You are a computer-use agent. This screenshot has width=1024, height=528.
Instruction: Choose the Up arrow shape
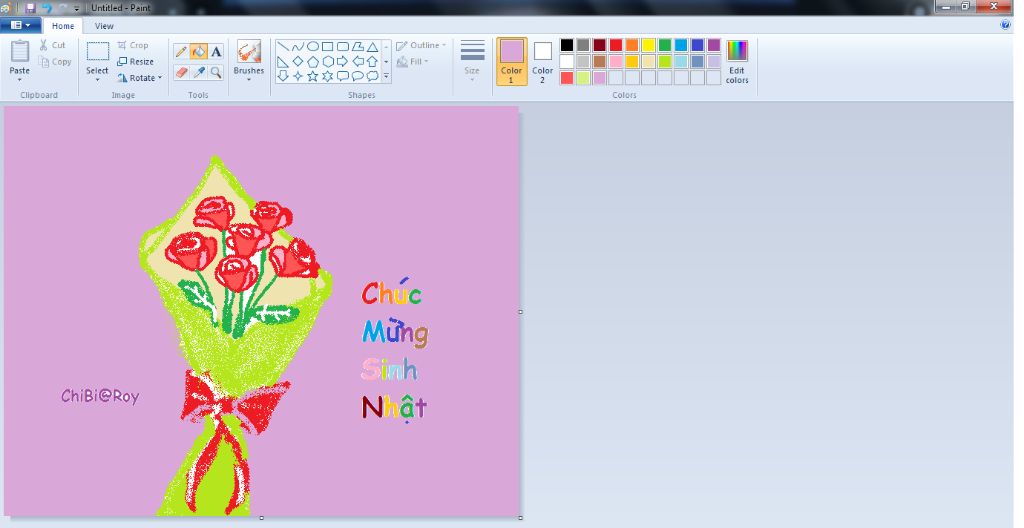click(x=372, y=61)
